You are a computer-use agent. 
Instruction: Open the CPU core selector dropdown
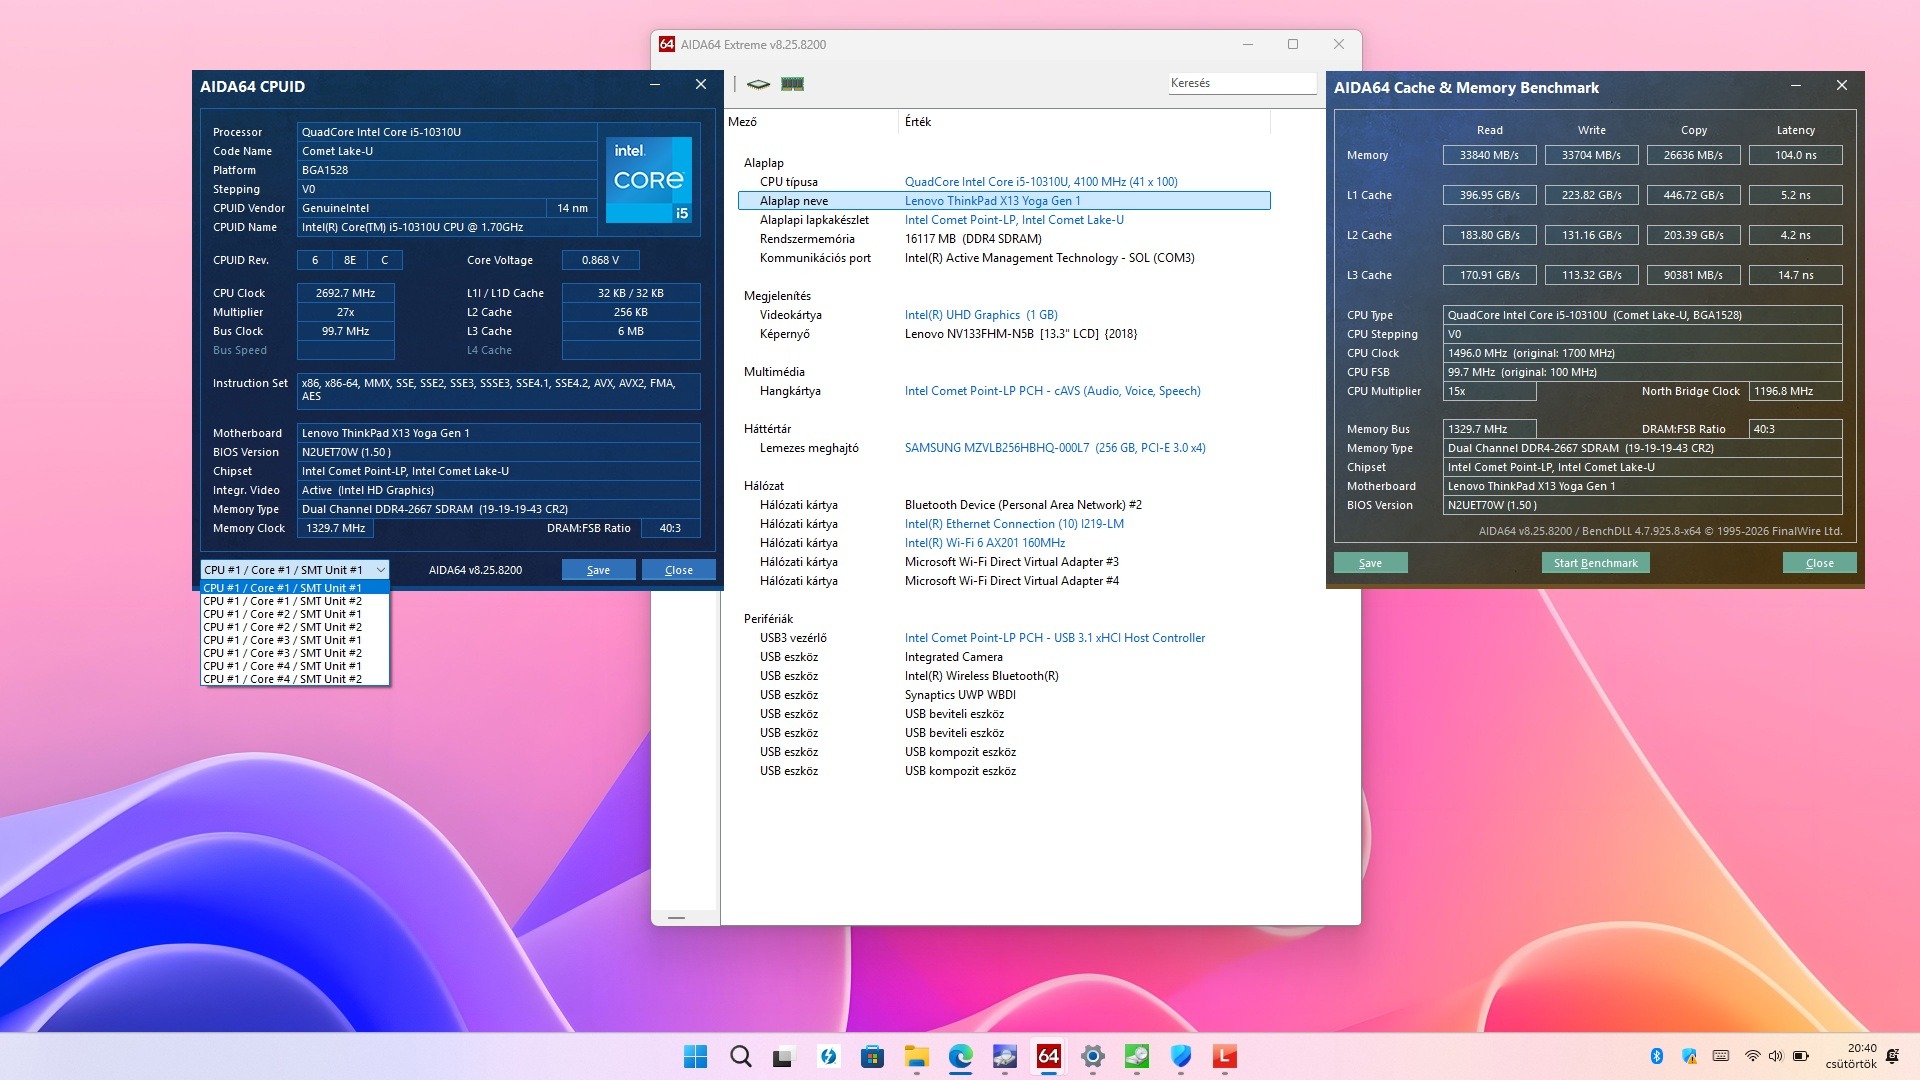(x=294, y=570)
